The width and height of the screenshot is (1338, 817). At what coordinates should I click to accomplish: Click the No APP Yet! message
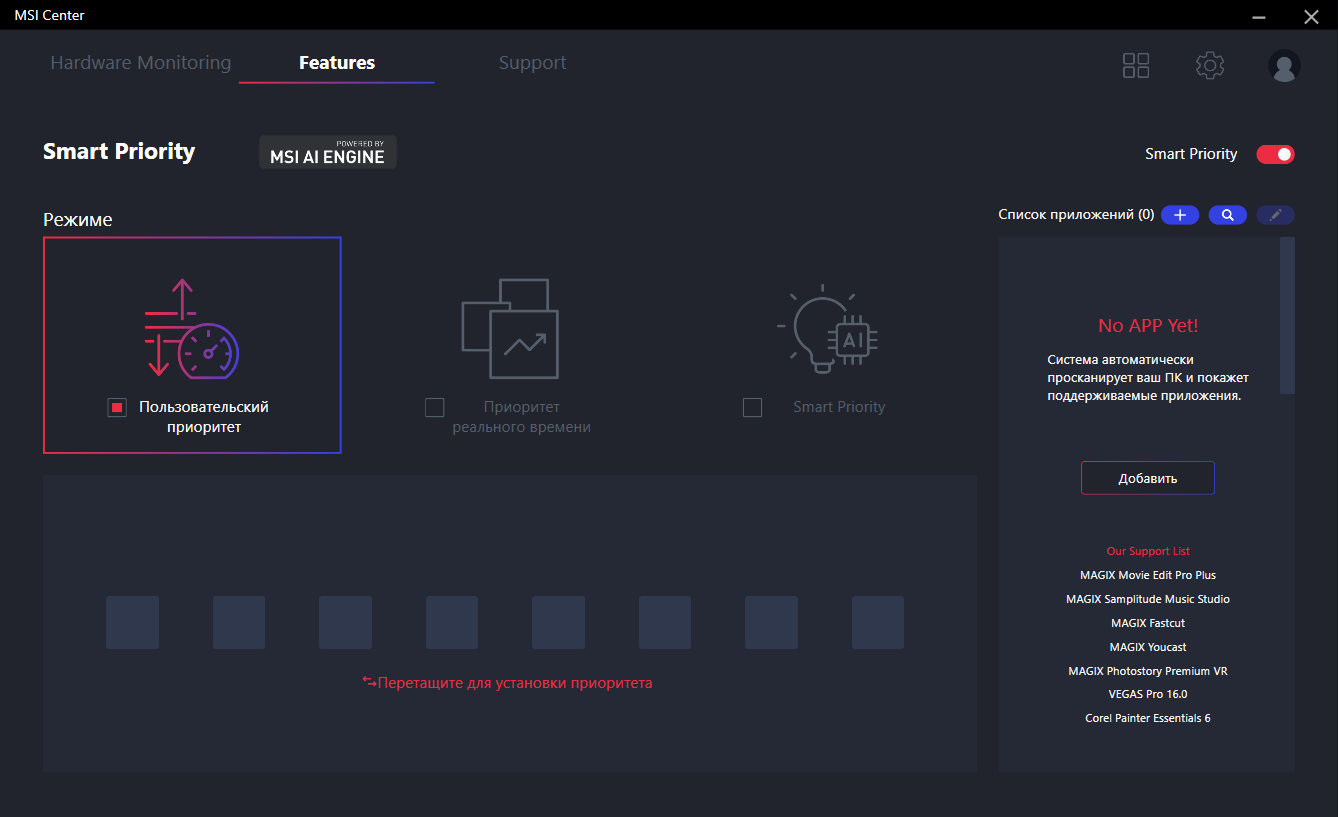[1148, 326]
